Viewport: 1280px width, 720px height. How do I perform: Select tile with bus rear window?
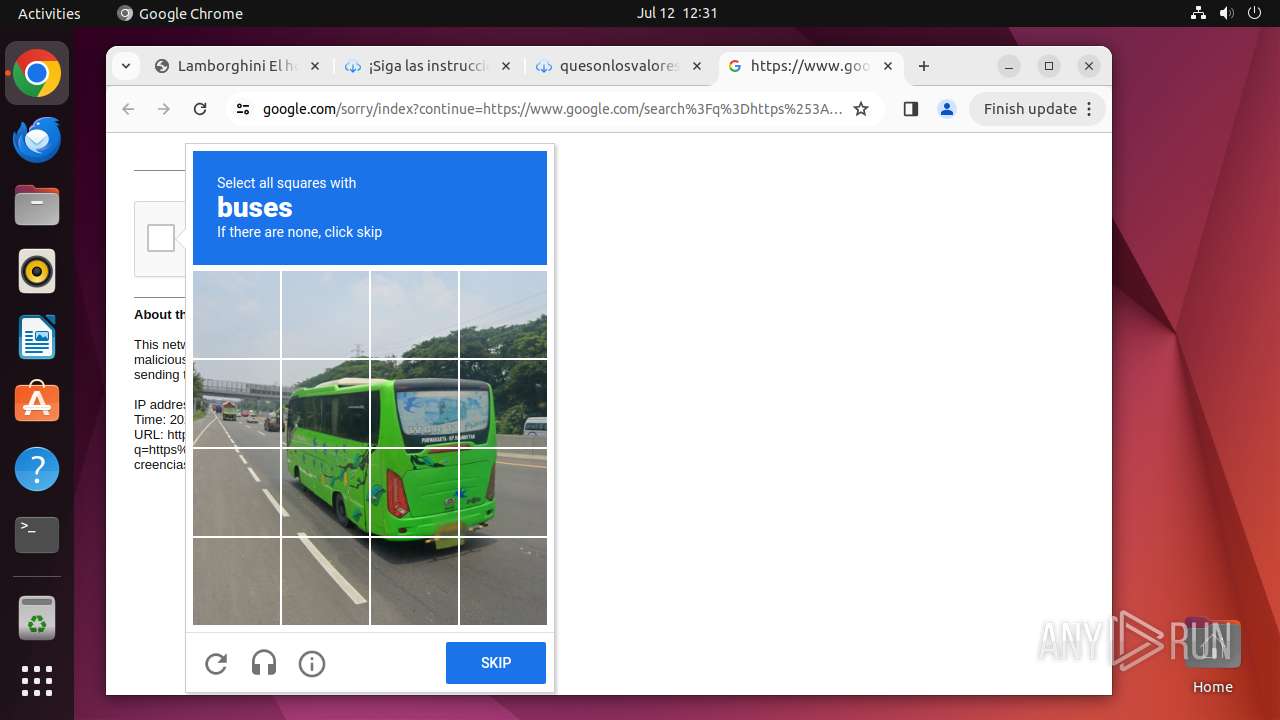coord(414,403)
